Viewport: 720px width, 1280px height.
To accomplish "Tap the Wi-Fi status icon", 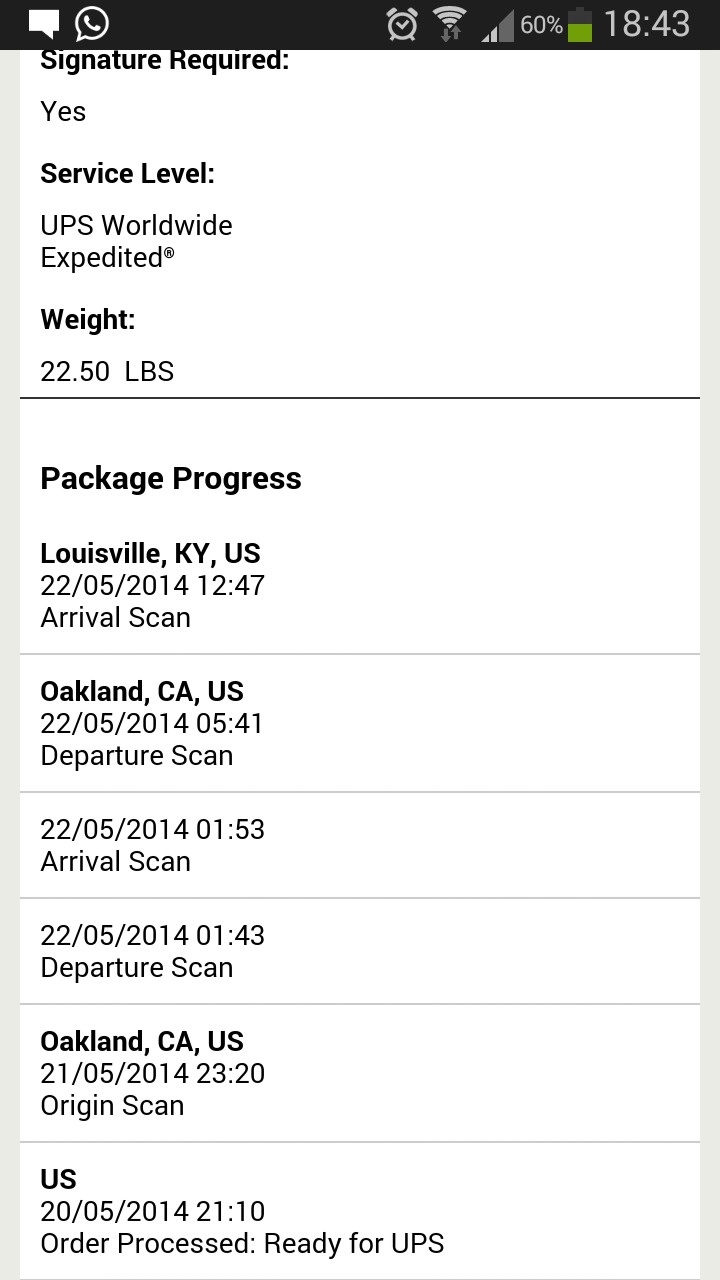I will [450, 24].
